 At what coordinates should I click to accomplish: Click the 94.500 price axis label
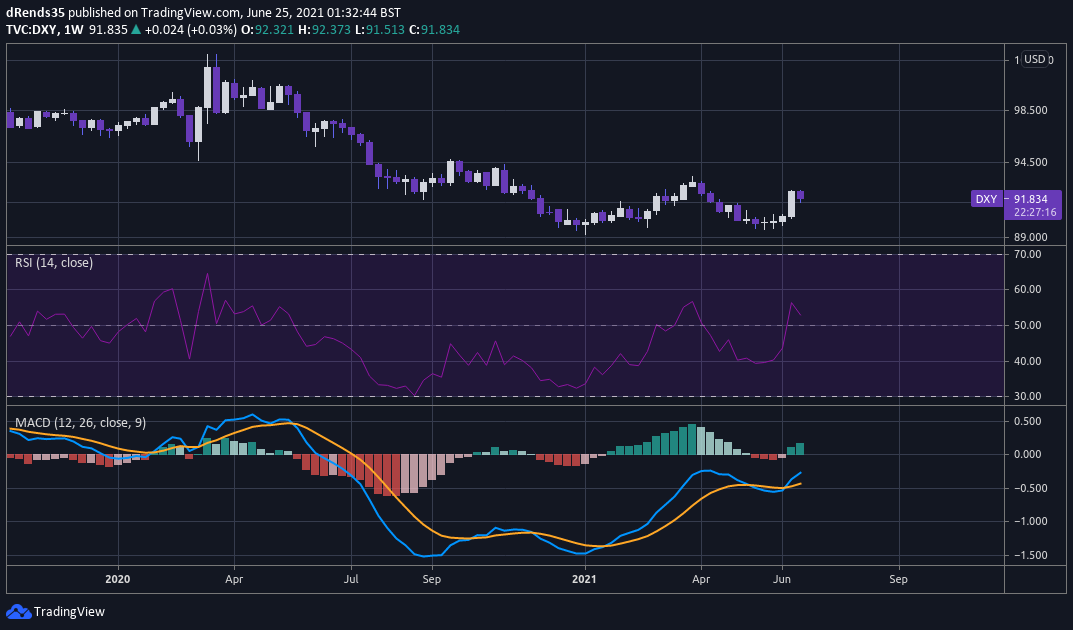(1031, 163)
